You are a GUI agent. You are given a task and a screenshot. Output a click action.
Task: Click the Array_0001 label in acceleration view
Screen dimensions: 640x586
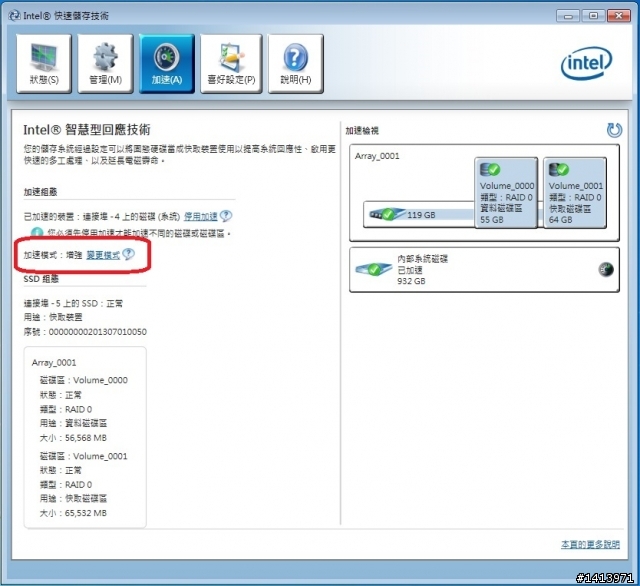(377, 156)
